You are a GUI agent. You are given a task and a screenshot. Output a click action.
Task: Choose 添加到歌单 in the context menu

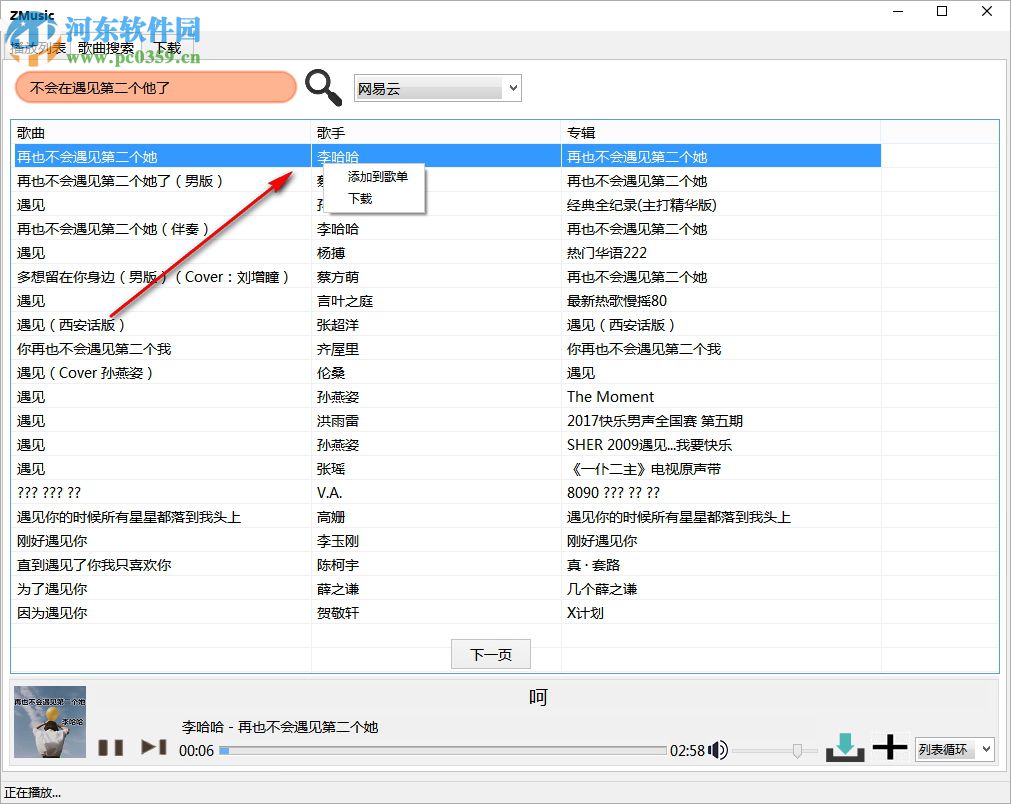[376, 176]
